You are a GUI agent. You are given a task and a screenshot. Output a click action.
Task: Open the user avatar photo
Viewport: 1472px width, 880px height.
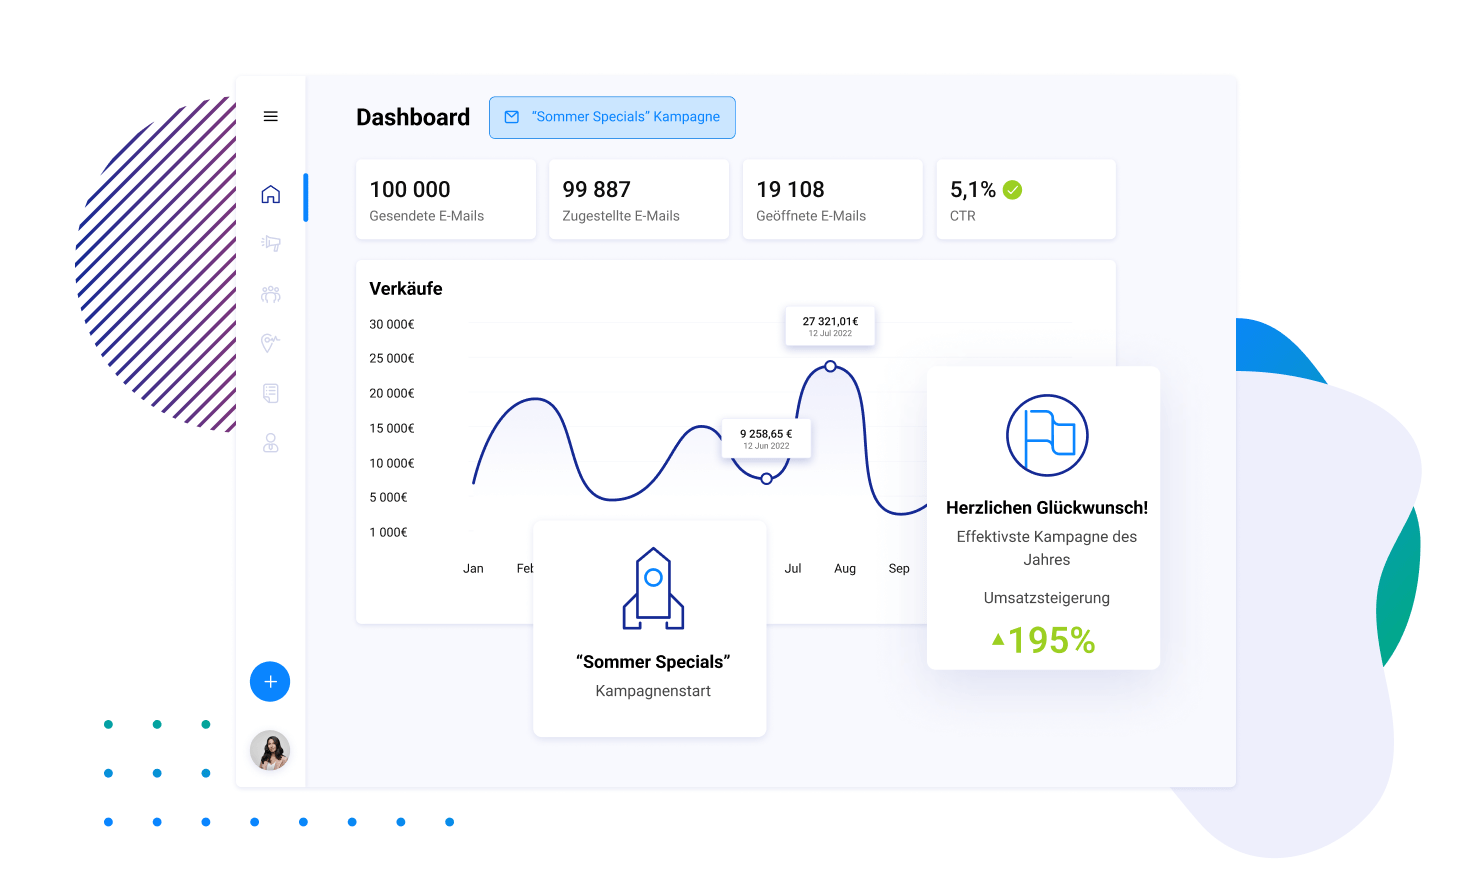pos(270,750)
